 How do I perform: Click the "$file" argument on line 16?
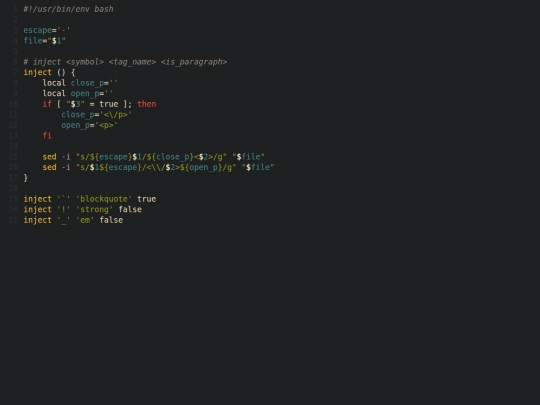(258, 167)
